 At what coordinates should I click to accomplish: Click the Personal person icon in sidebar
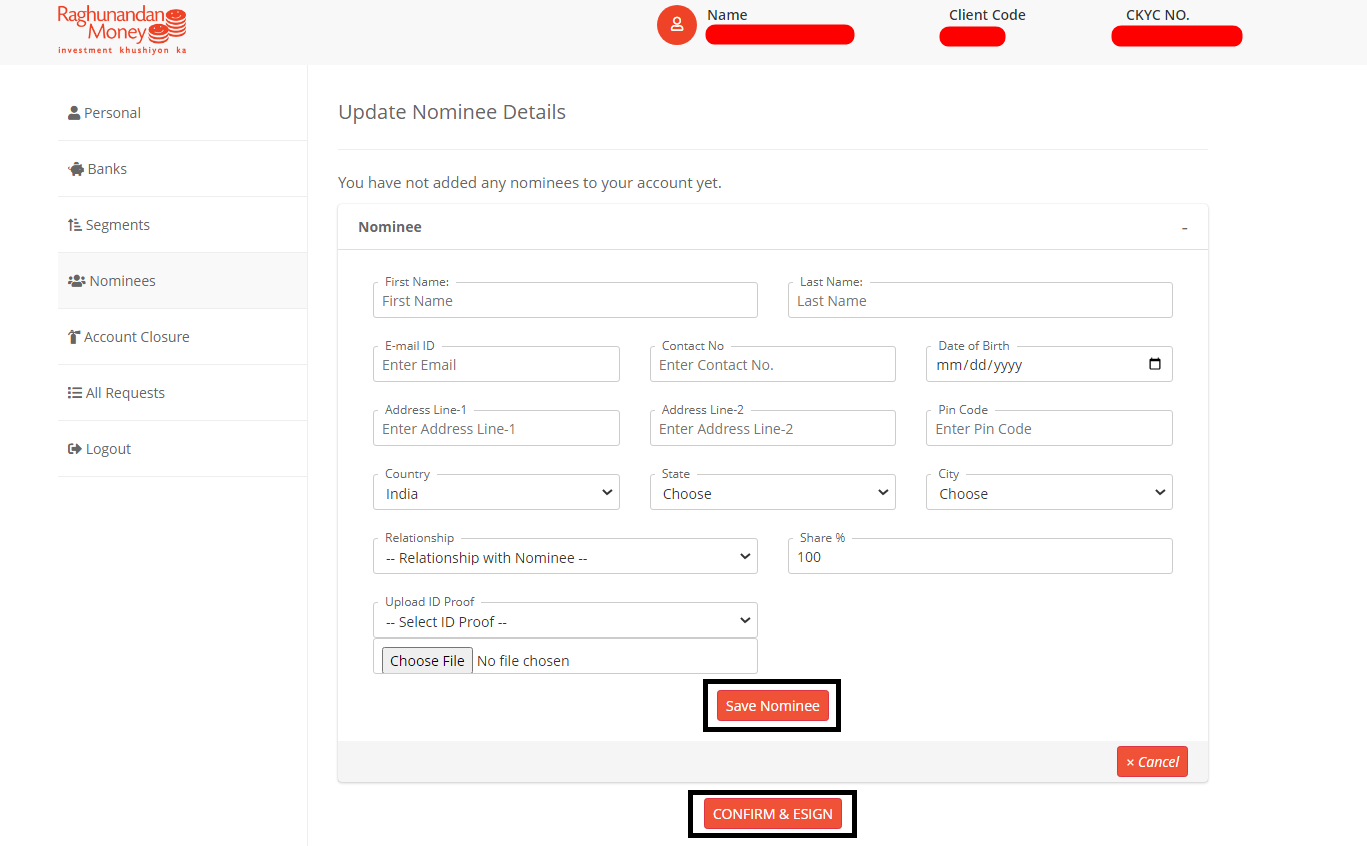tap(74, 113)
